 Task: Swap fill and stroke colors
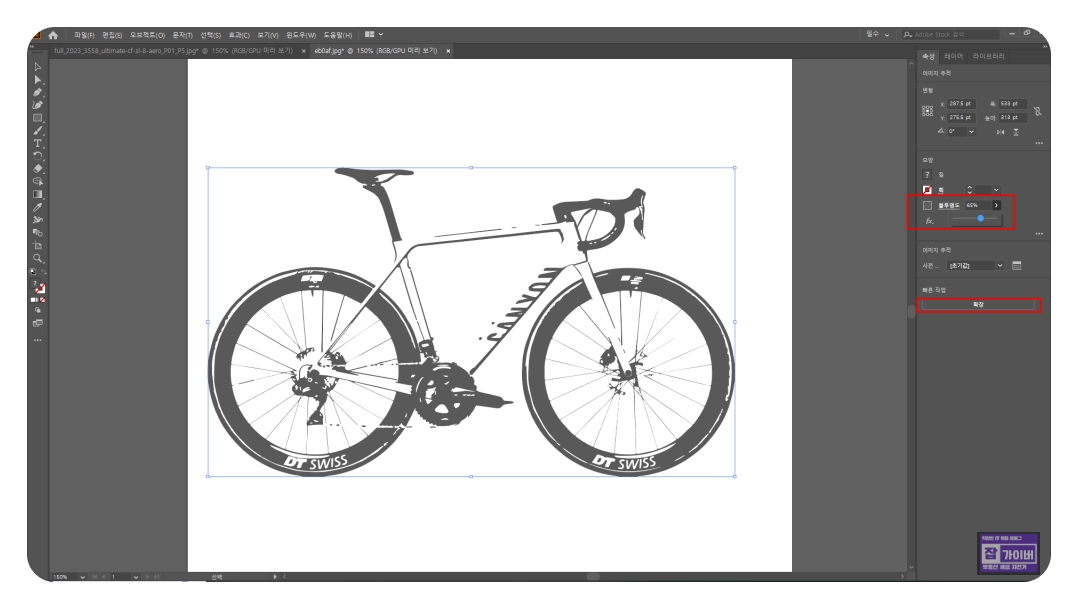pyautogui.click(x=43, y=273)
